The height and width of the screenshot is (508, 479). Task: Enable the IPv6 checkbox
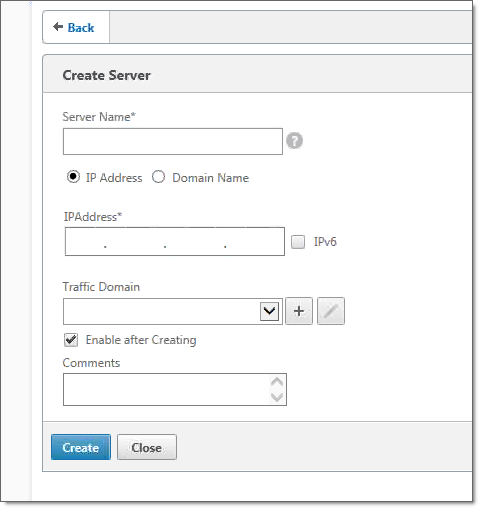pos(298,242)
